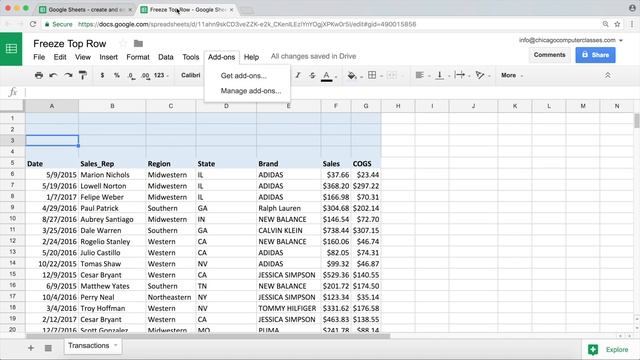This screenshot has width=640, height=360.
Task: Decrease decimal places
Action: 131,76
